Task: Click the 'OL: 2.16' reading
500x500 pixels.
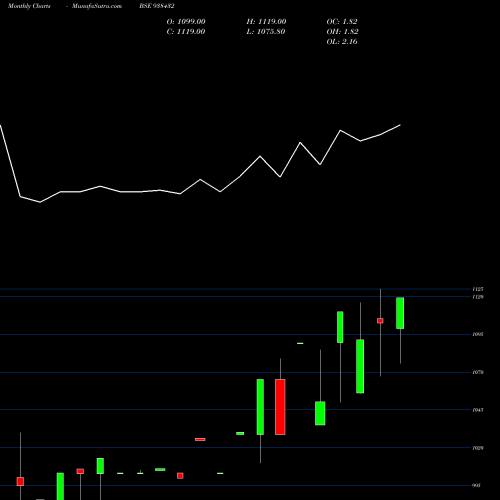Action: pos(342,42)
